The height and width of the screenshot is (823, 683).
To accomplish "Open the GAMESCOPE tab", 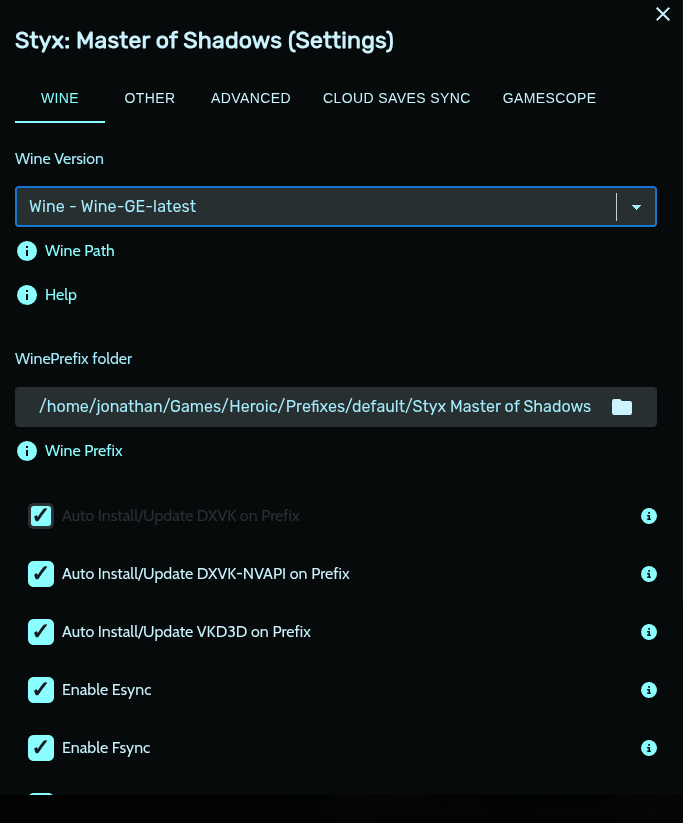I will click(549, 98).
